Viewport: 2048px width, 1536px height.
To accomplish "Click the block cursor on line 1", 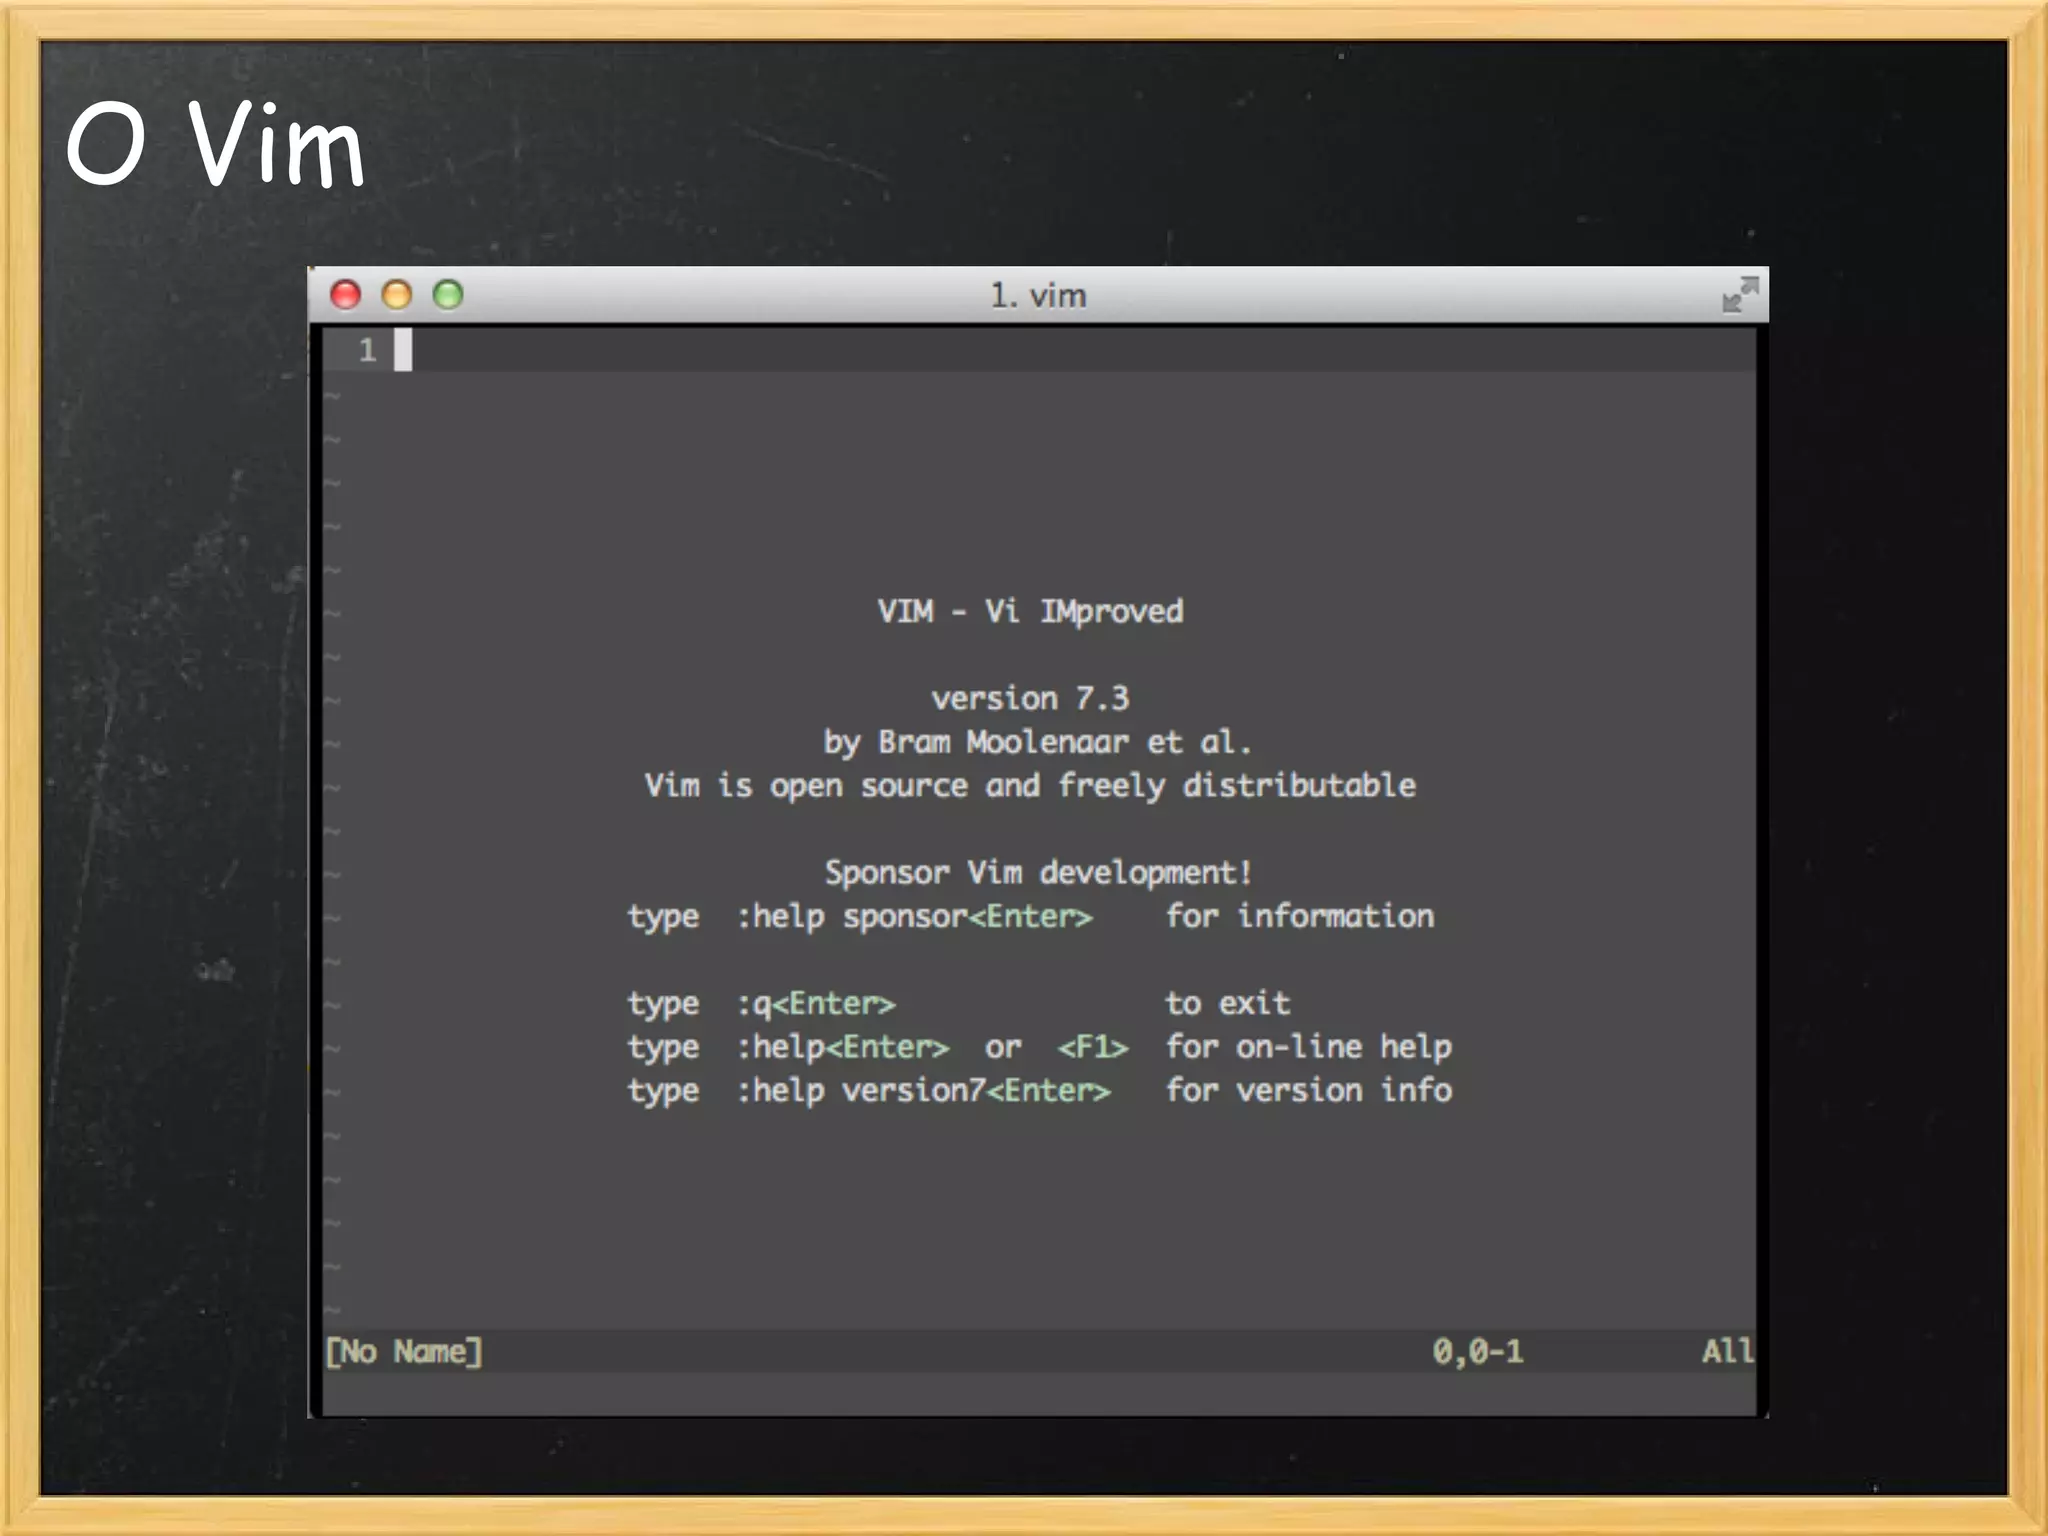I will tap(403, 350).
